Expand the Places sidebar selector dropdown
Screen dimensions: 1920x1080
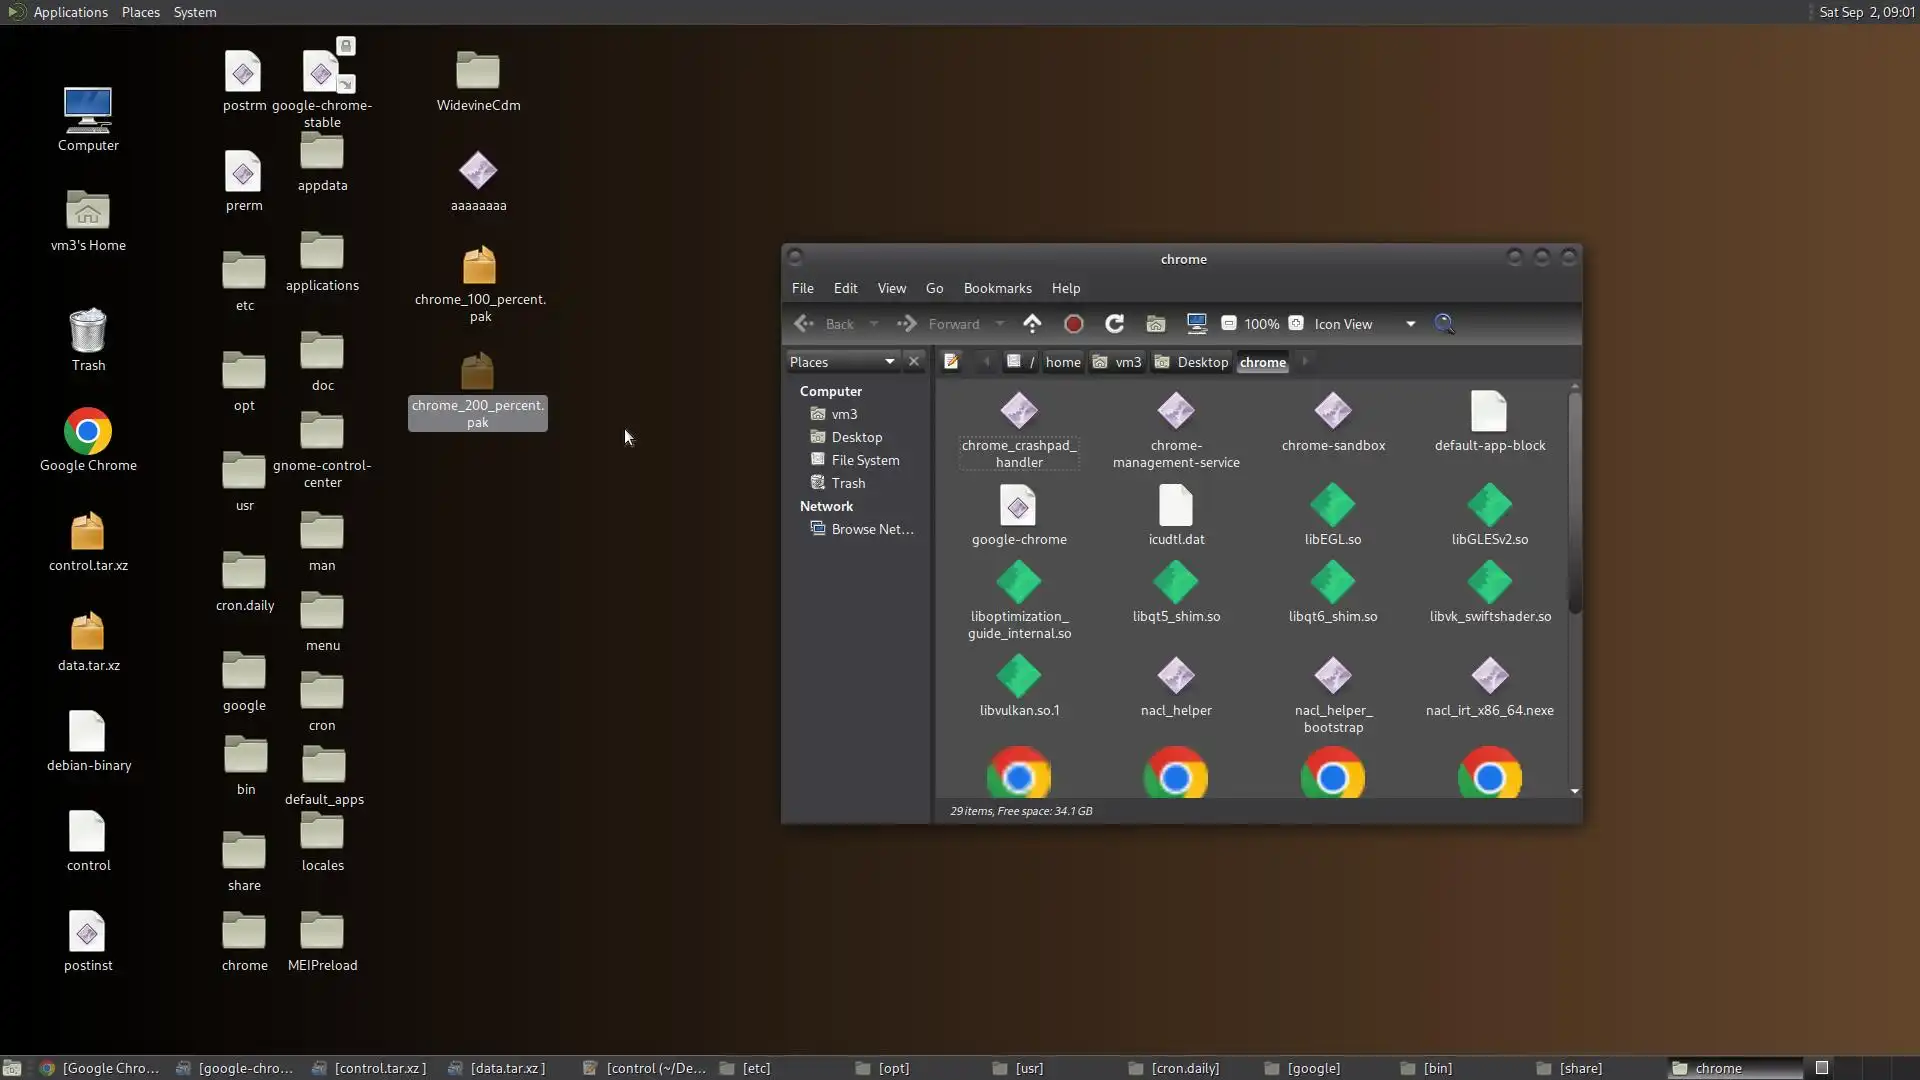[889, 362]
